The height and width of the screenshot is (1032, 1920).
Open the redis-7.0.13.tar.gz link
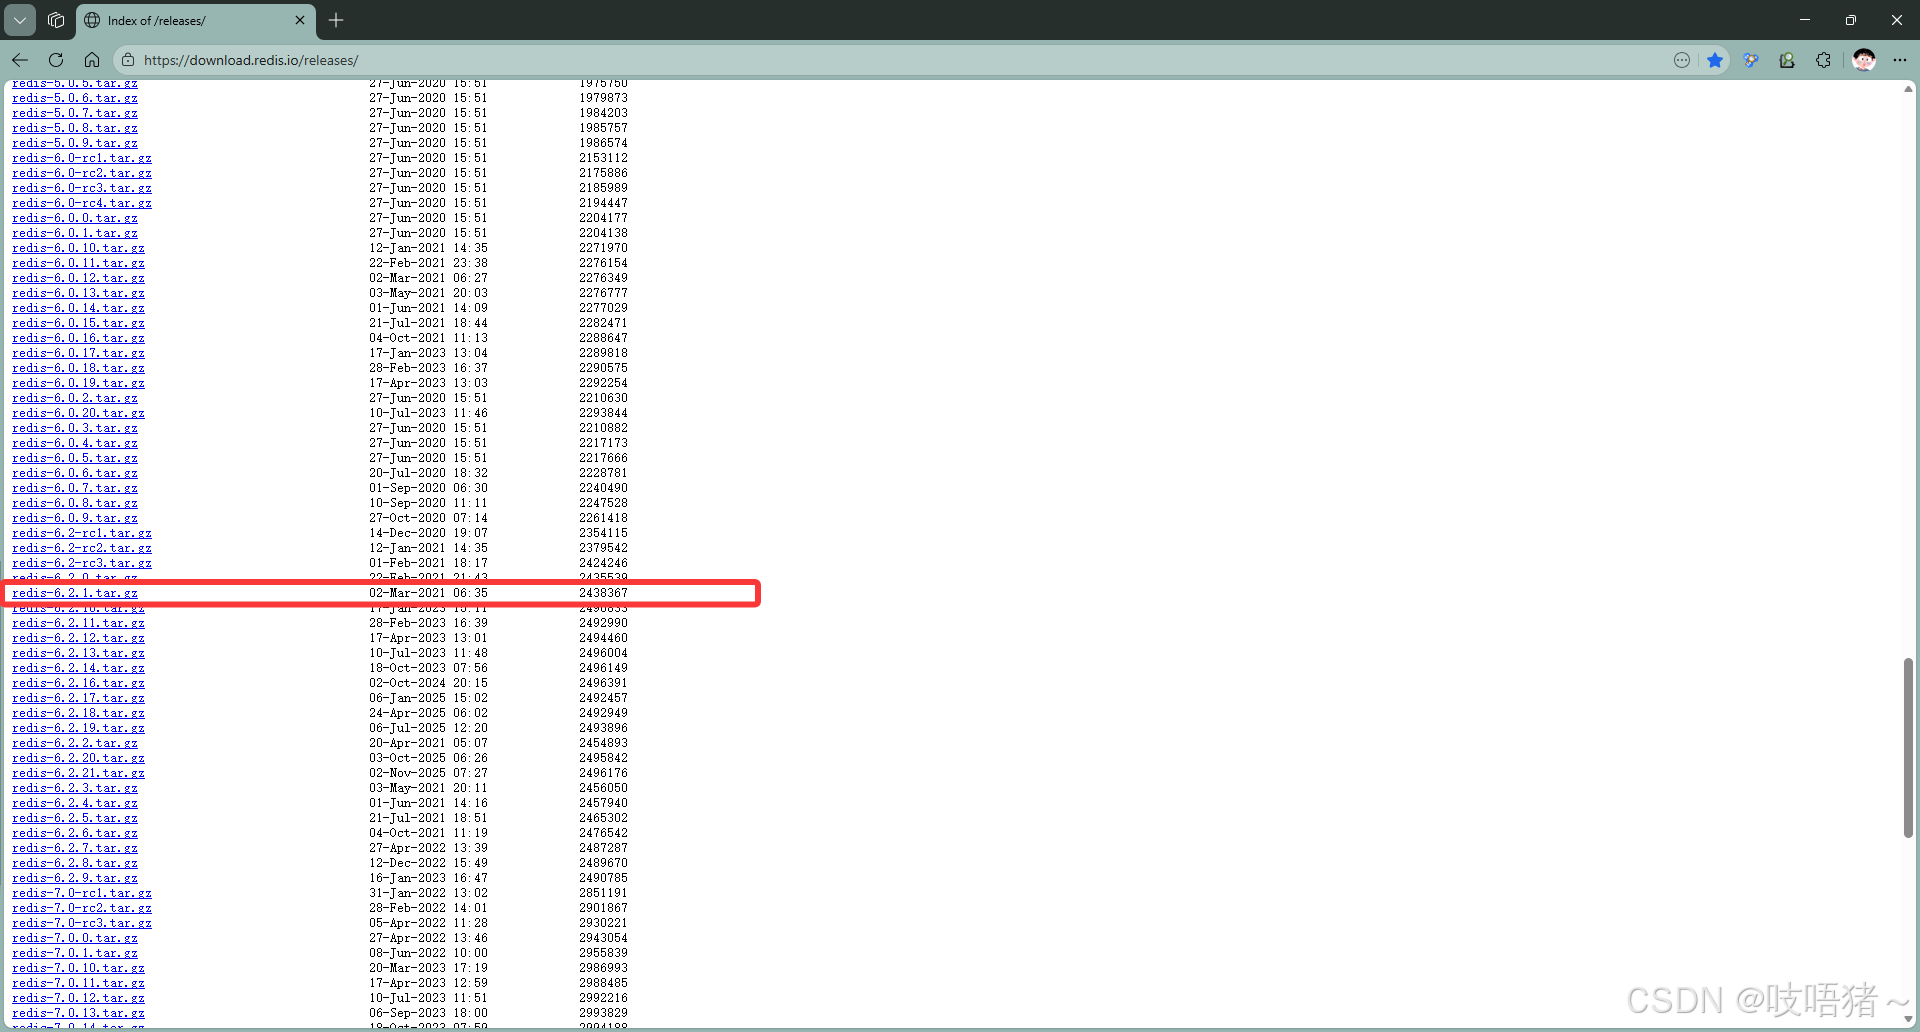click(x=78, y=1013)
